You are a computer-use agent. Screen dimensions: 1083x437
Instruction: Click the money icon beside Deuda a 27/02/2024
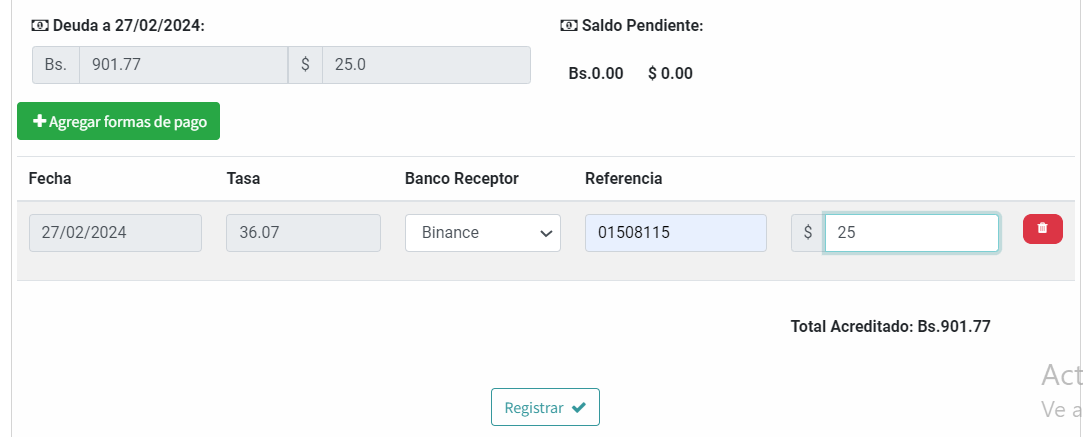click(x=40, y=26)
